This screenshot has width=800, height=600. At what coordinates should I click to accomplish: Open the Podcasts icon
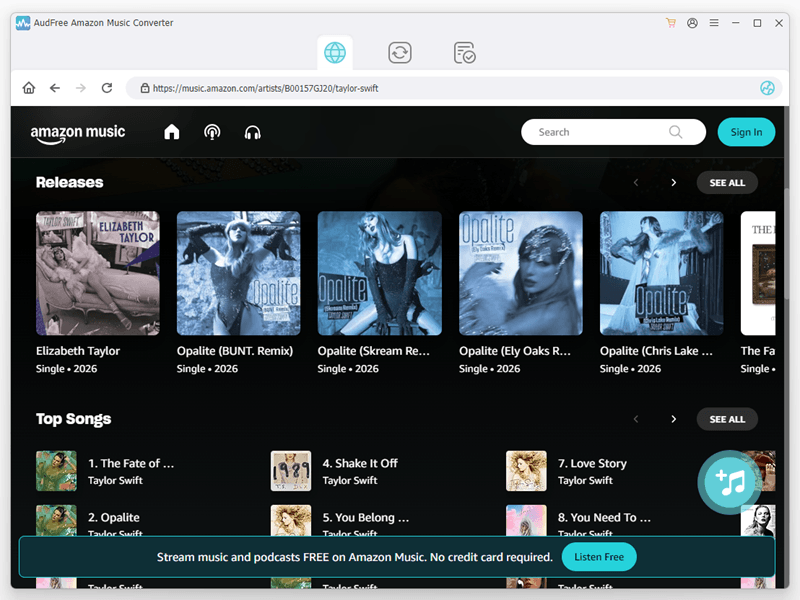point(212,132)
